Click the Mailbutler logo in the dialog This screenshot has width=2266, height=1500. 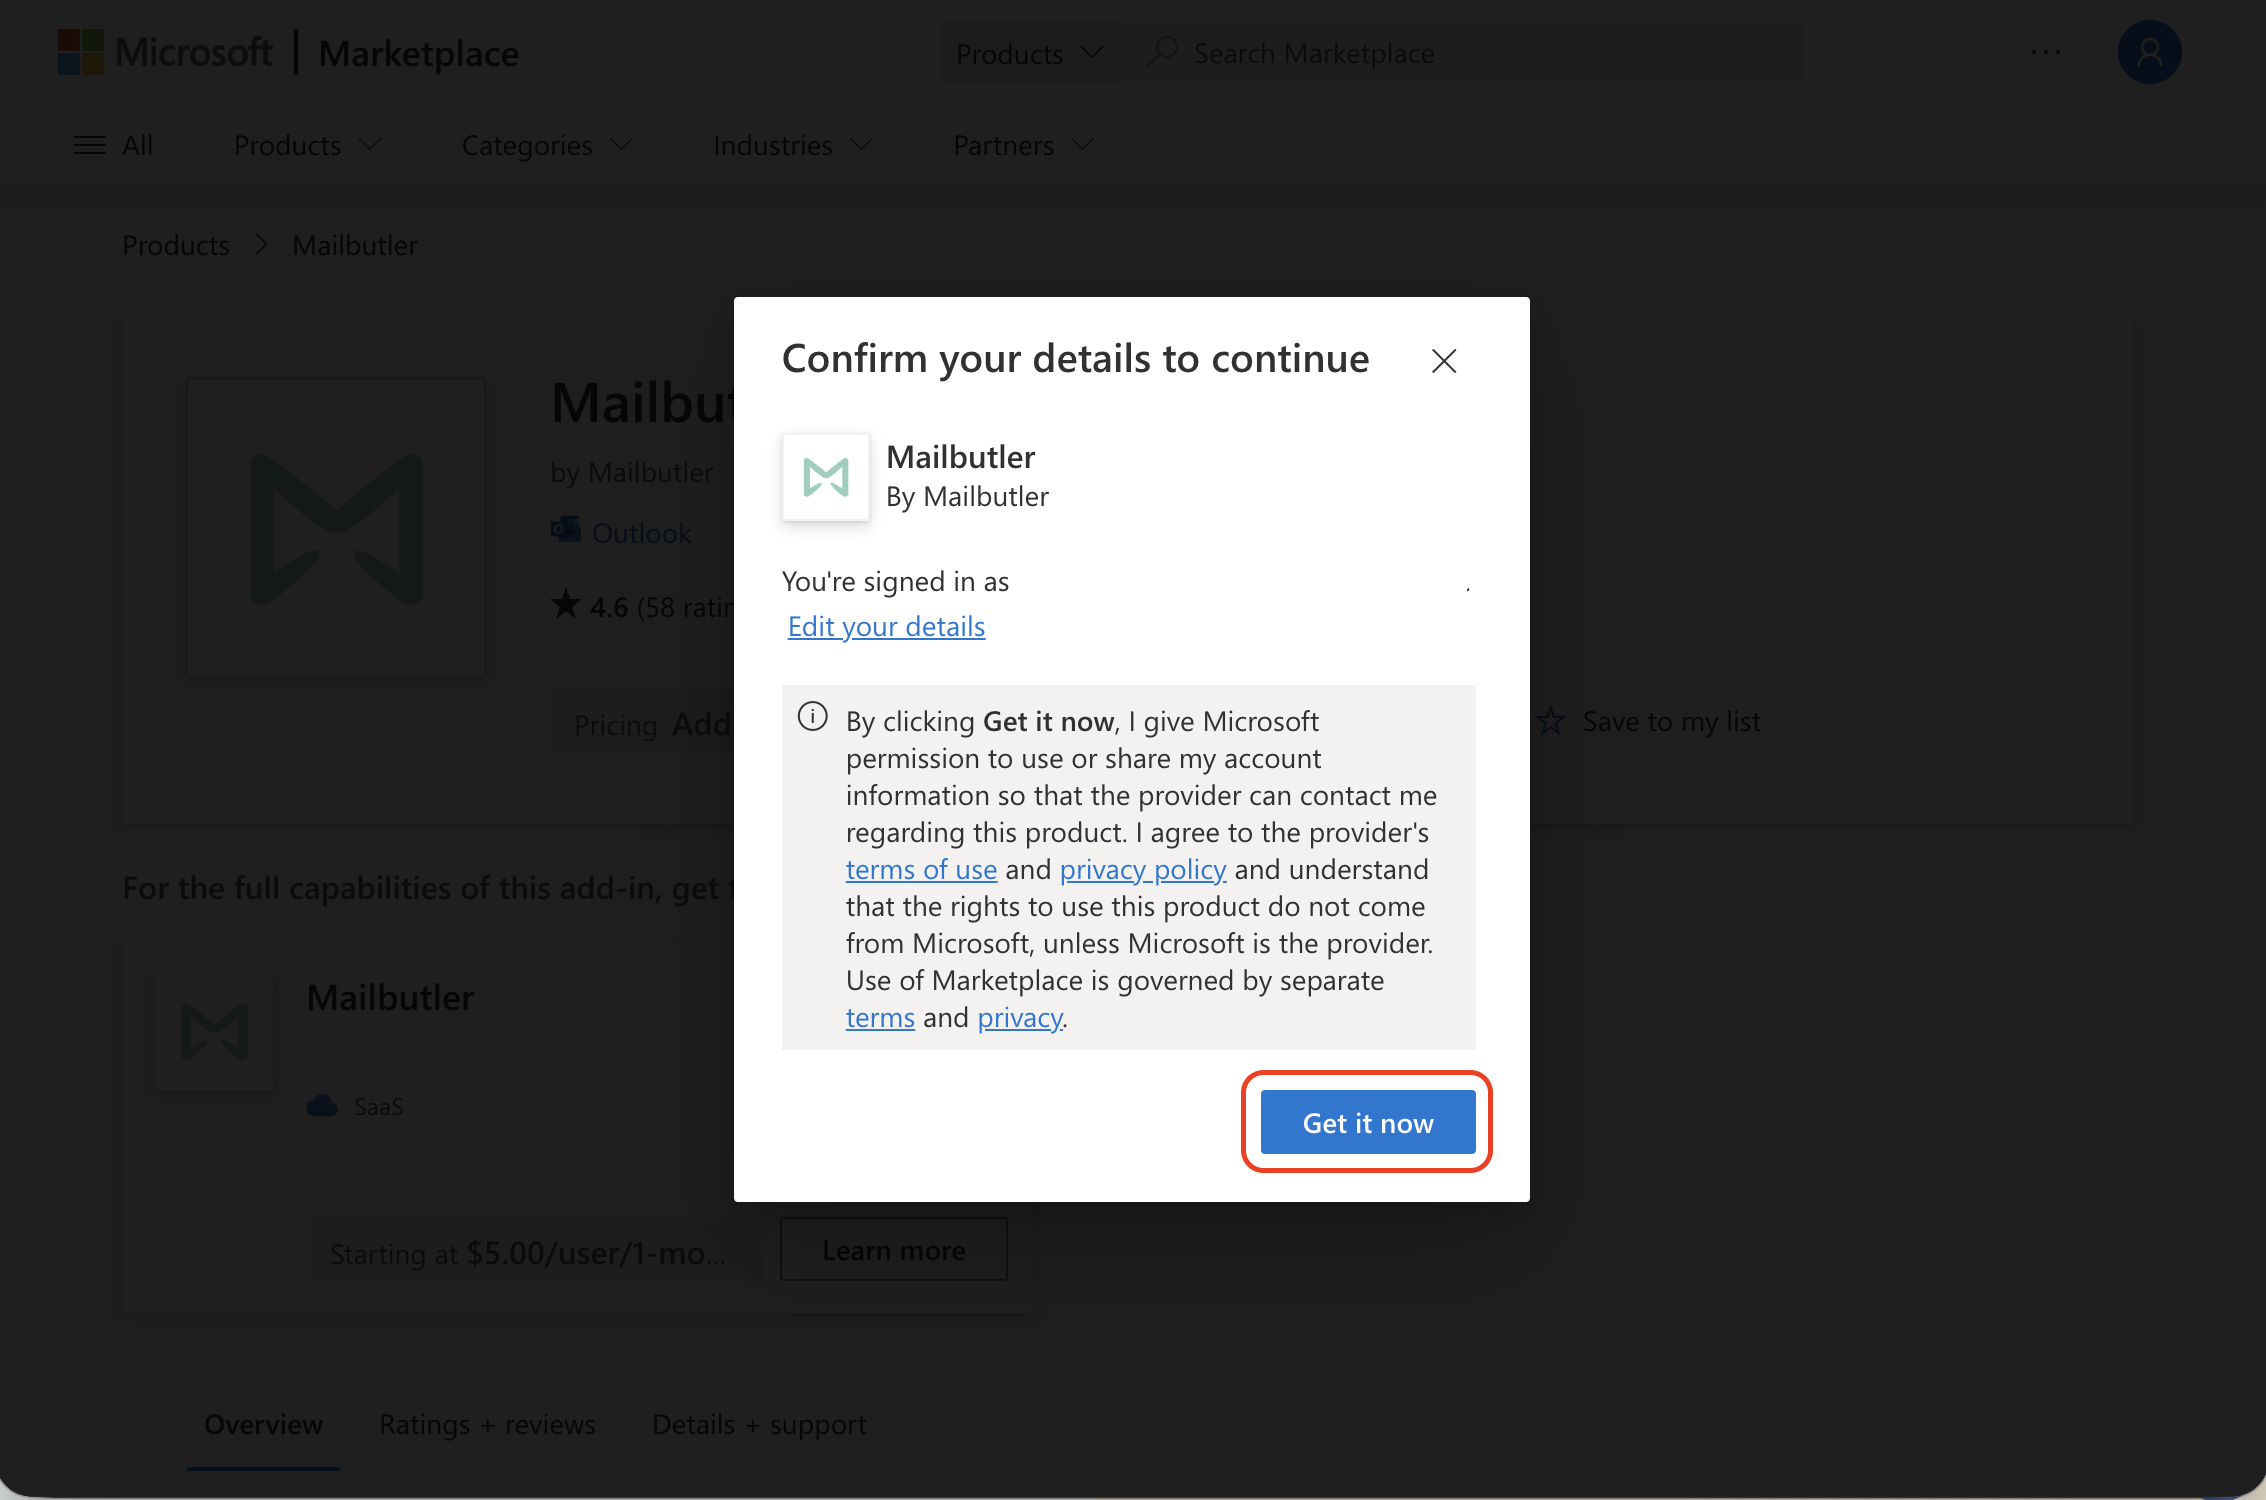tap(826, 477)
